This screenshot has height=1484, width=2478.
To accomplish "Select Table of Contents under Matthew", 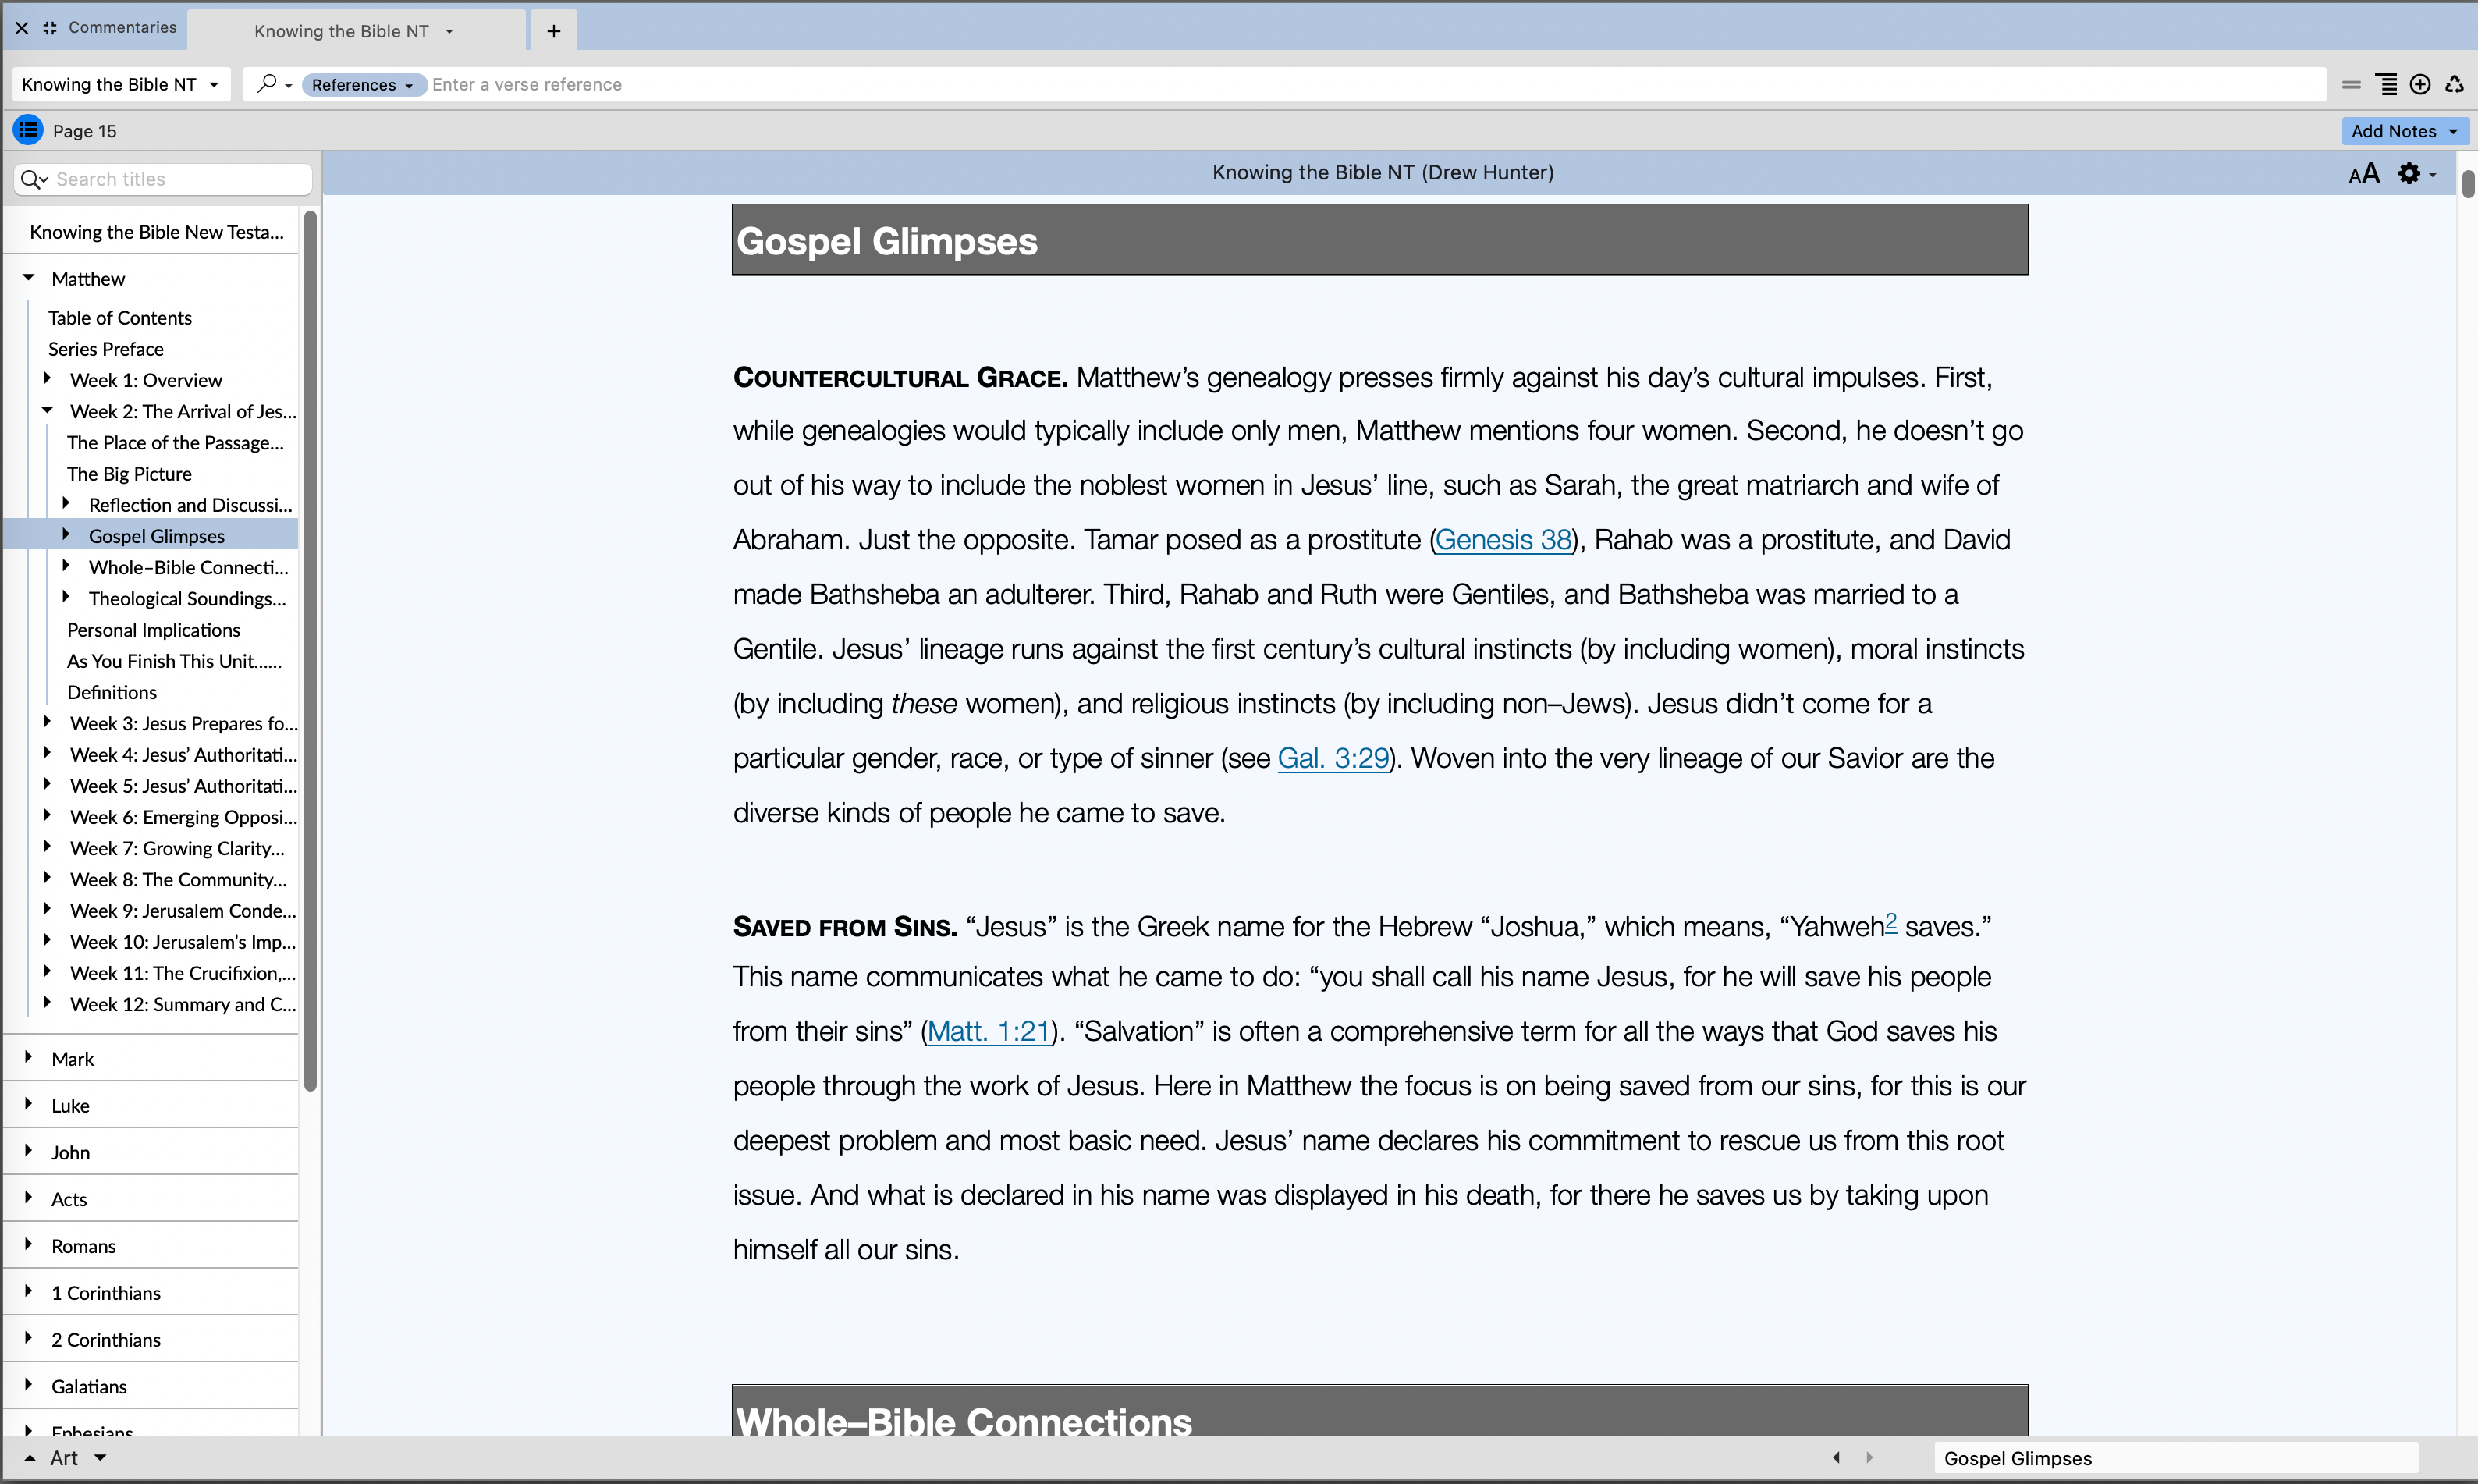I will coord(120,318).
